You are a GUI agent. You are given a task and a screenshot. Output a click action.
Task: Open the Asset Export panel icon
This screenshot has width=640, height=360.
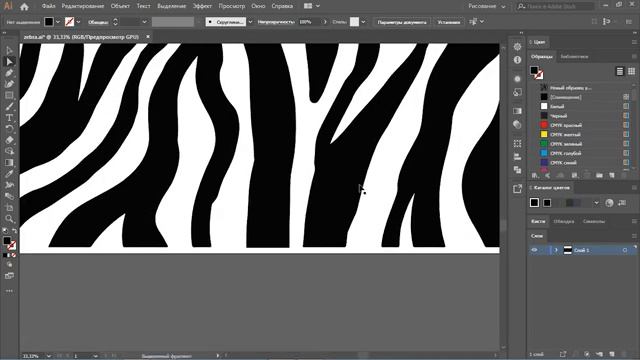click(x=518, y=189)
